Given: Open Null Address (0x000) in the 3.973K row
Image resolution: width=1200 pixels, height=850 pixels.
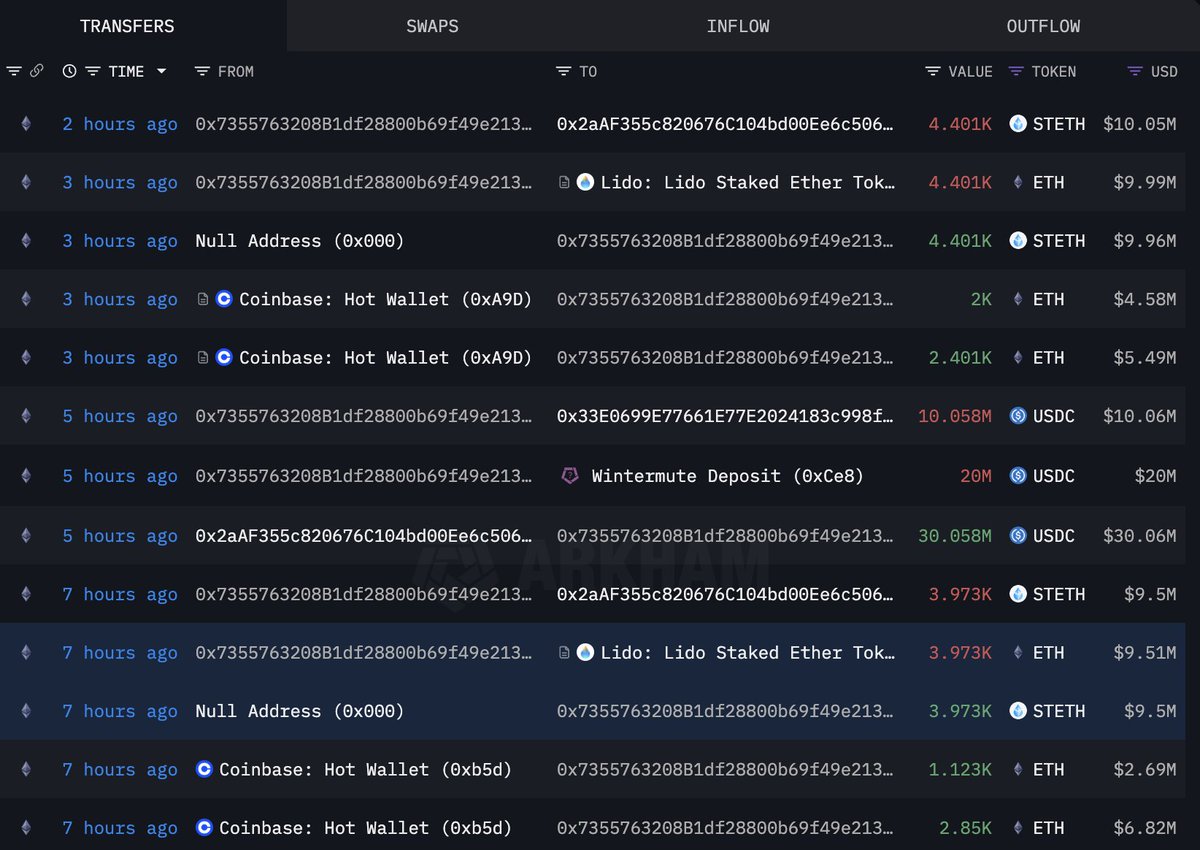Looking at the screenshot, I should (300, 711).
